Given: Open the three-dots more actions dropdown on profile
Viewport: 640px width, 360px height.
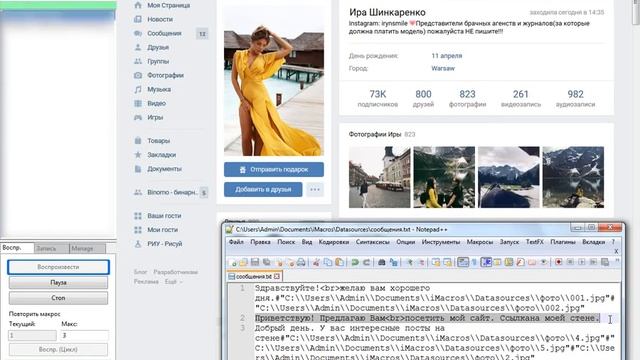Looking at the screenshot, I should coord(315,189).
